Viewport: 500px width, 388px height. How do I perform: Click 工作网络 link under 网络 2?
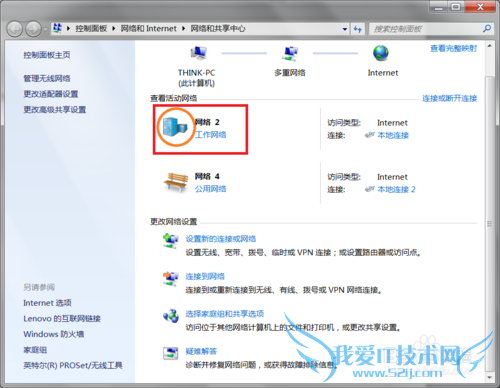(x=211, y=135)
